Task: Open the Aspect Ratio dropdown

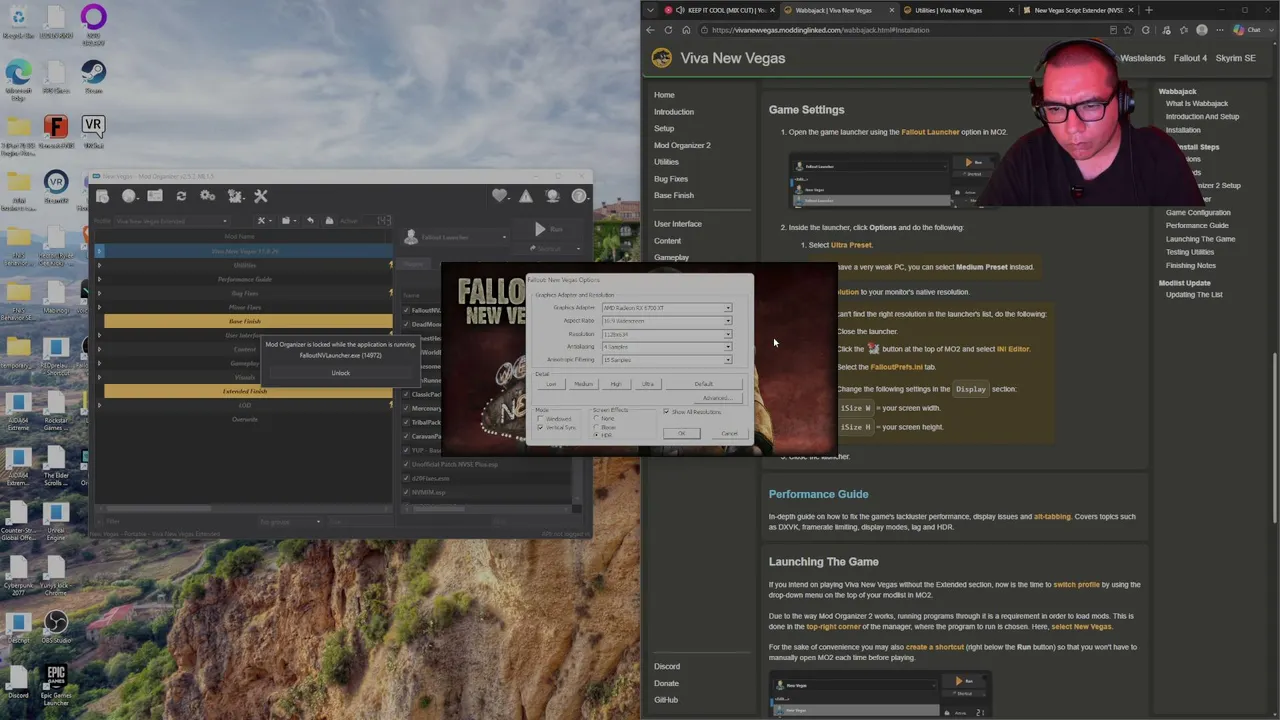Action: pyautogui.click(x=666, y=321)
